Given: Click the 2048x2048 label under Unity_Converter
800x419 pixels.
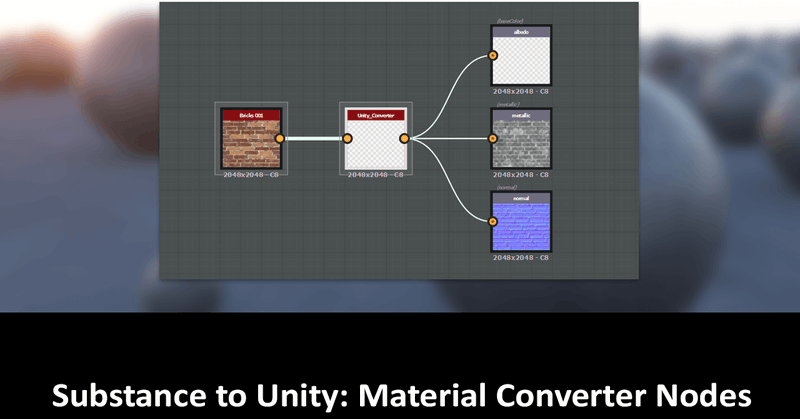Looking at the screenshot, I should [x=376, y=175].
